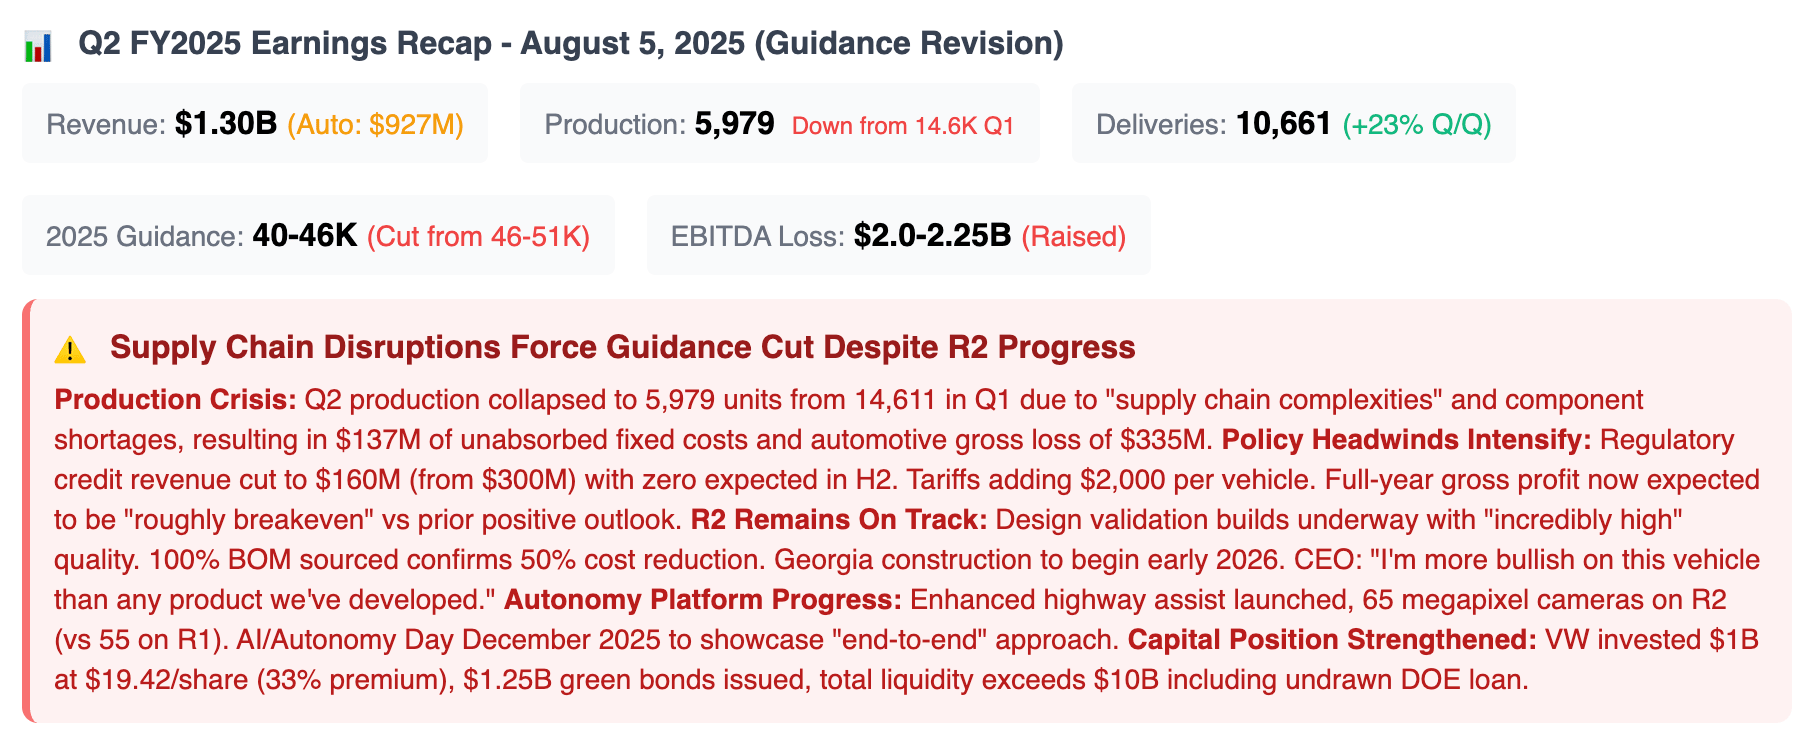This screenshot has width=1819, height=736.
Task: Click the Autonomy Platform Progress label
Action: (703, 600)
